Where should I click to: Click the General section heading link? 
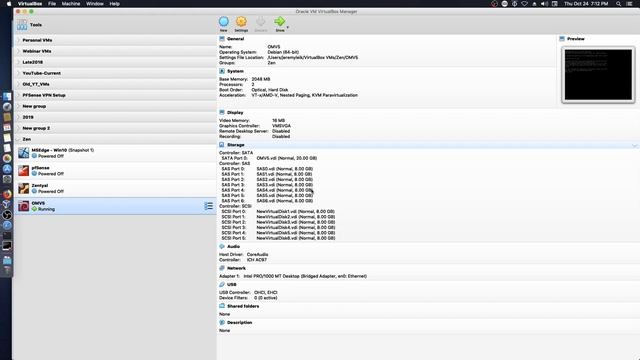click(236, 39)
